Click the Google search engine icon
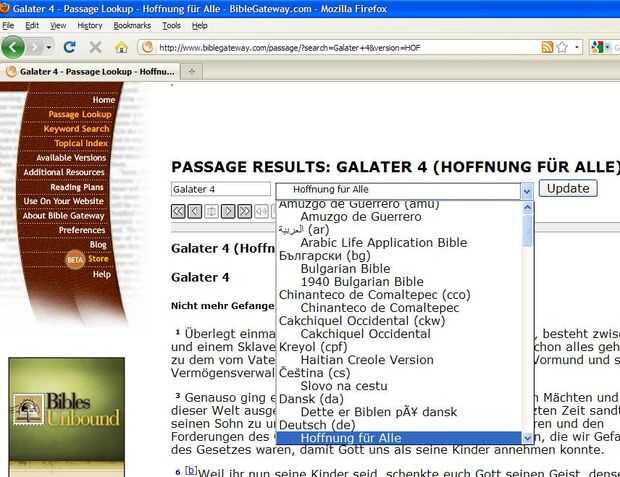Viewport: 620px width, 477px height. pyautogui.click(x=597, y=47)
